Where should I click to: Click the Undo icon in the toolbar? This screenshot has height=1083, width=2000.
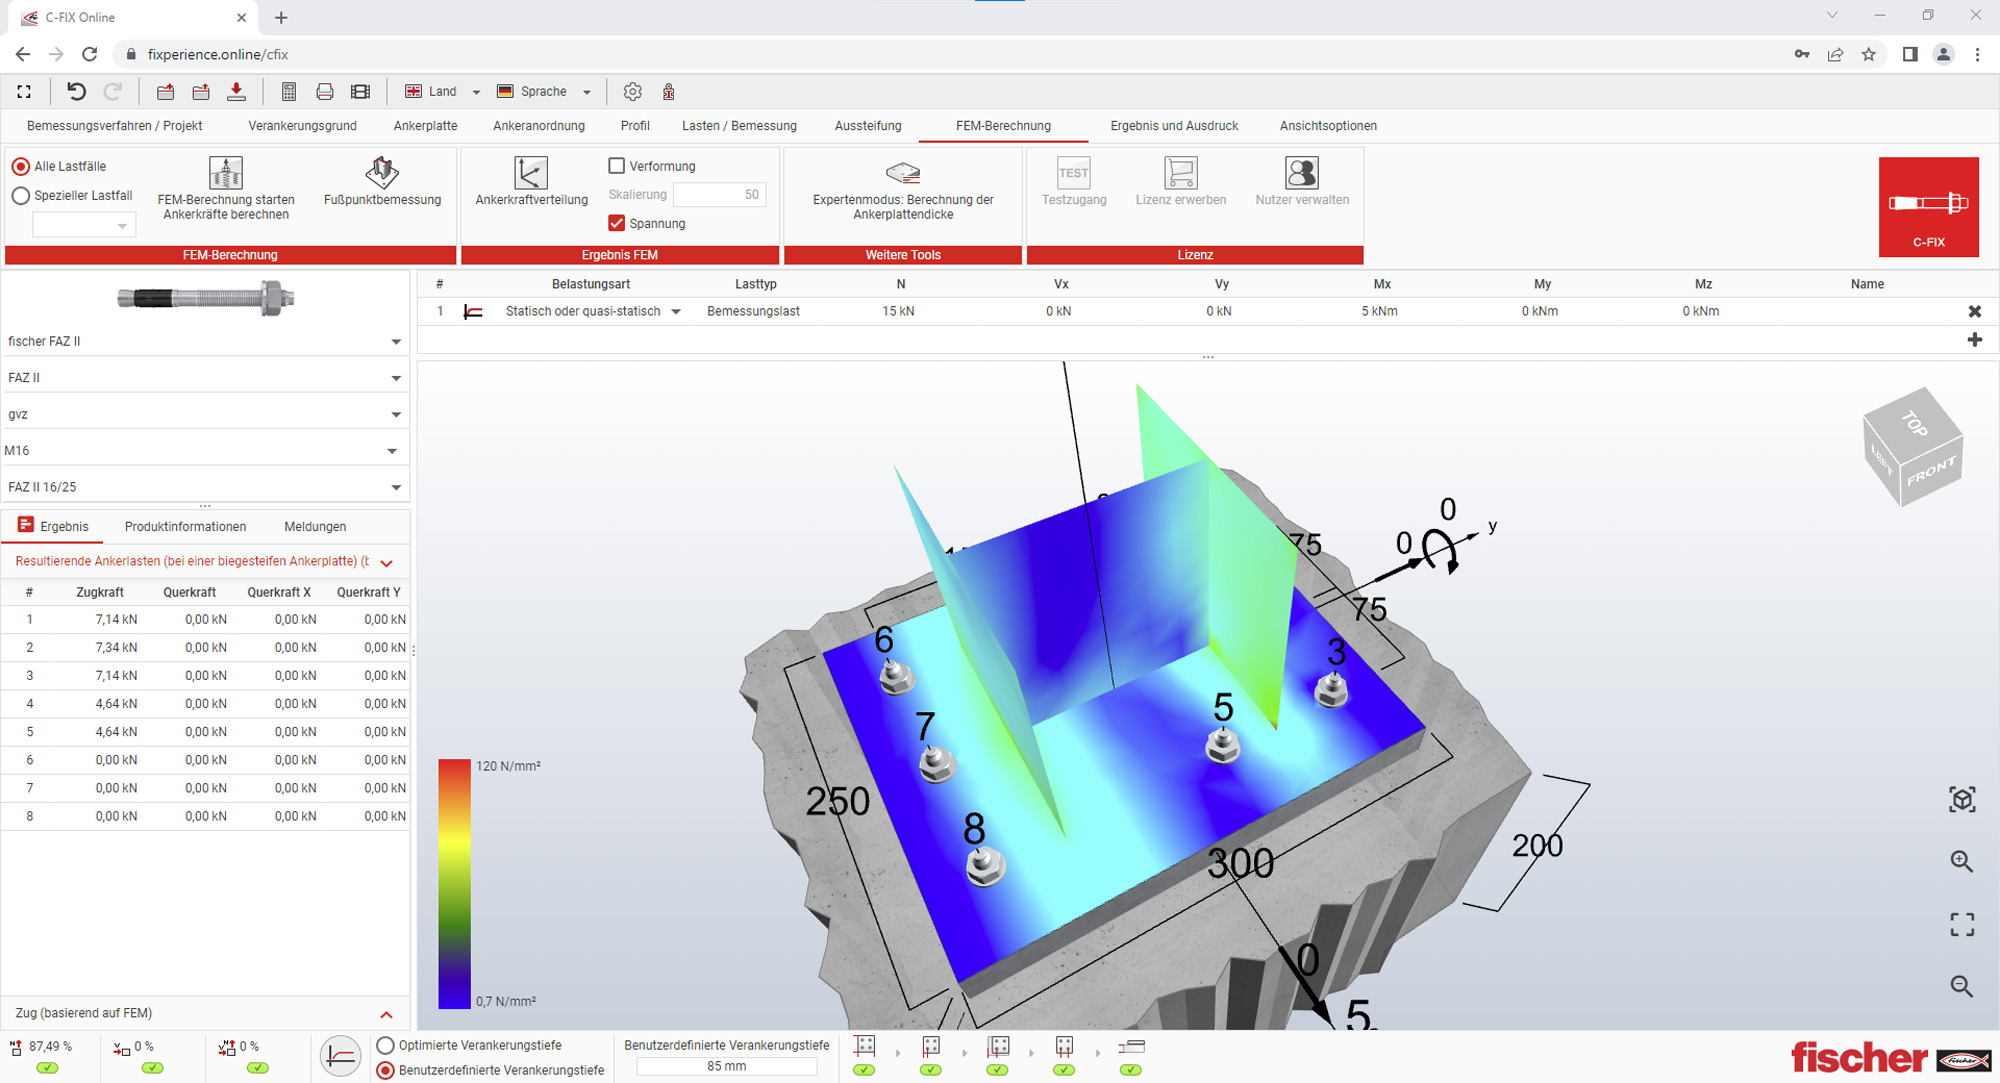(77, 91)
